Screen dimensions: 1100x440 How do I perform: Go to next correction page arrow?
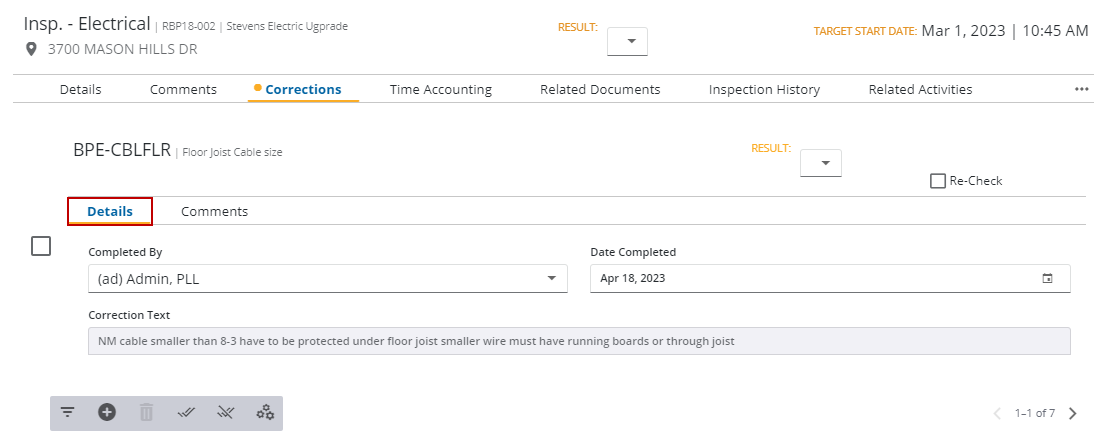click(x=1073, y=413)
